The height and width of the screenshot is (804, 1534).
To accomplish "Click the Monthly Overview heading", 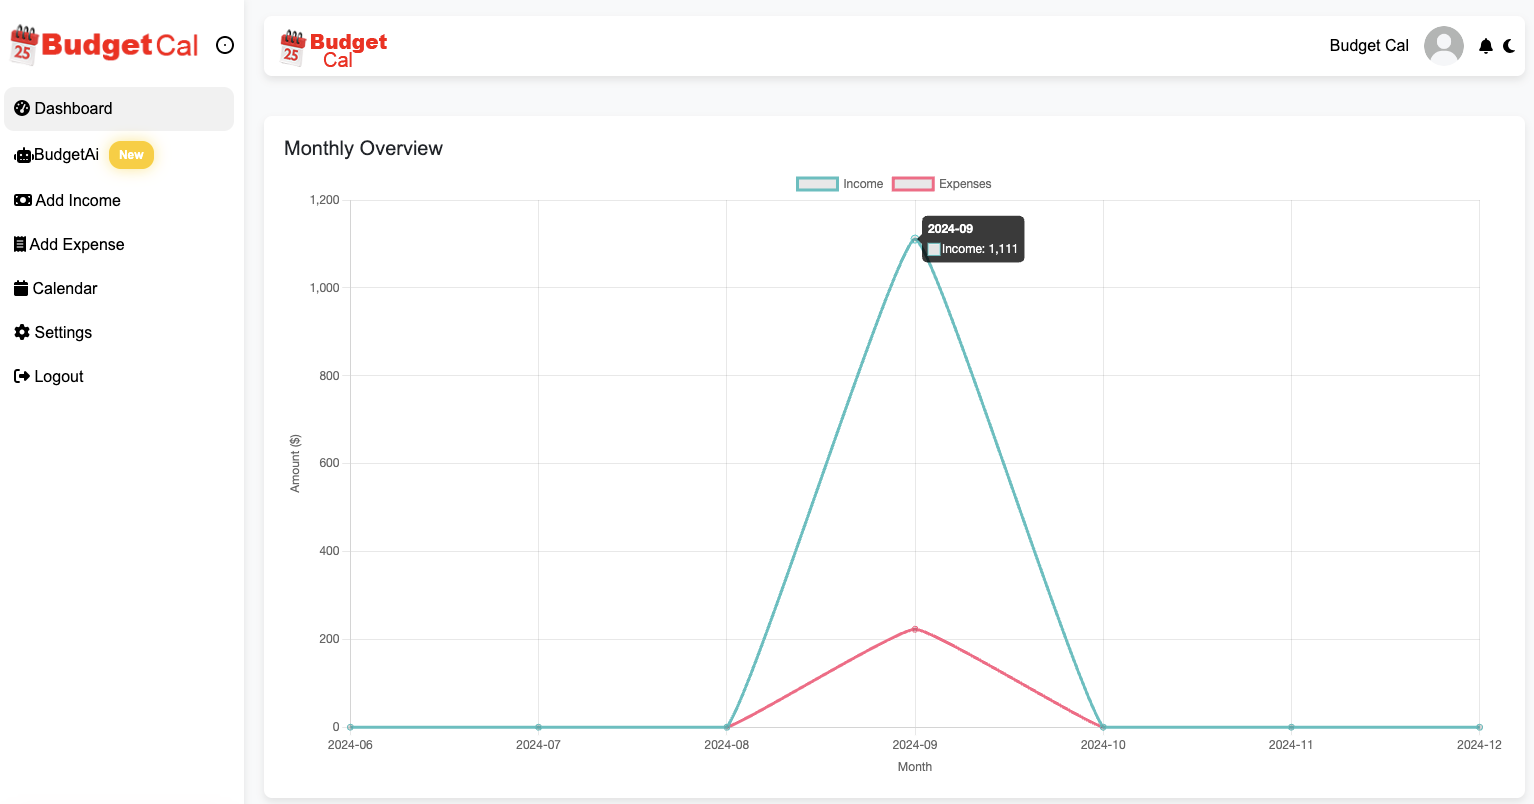I will (363, 148).
